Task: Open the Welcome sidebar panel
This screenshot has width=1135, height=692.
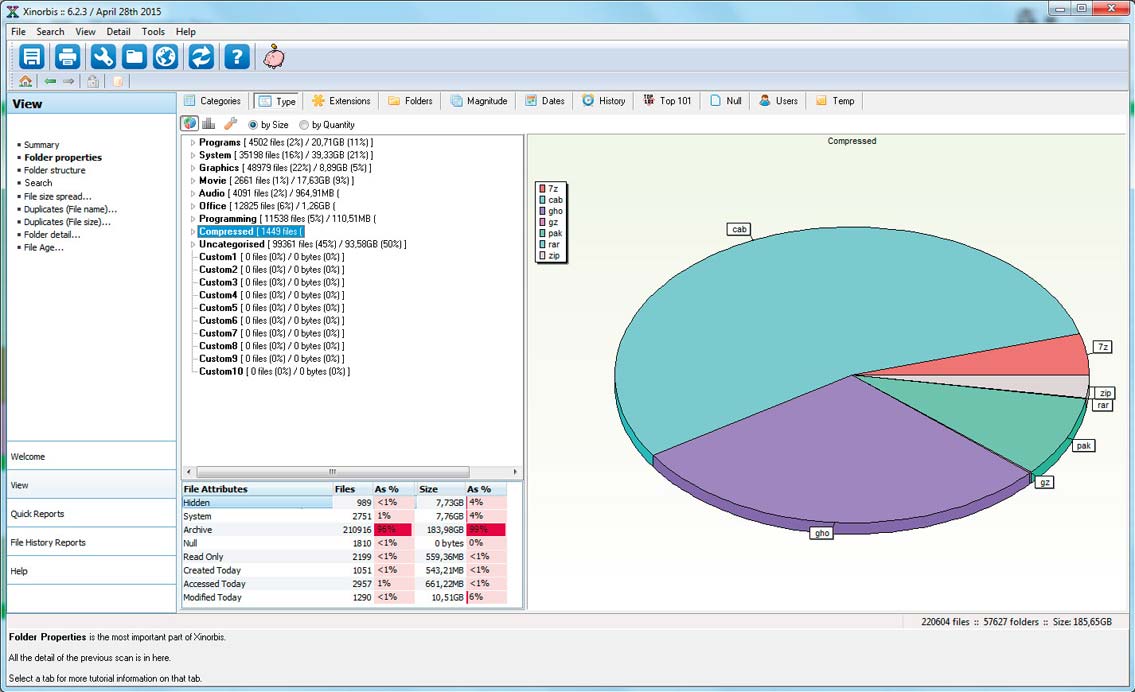Action: pos(91,457)
